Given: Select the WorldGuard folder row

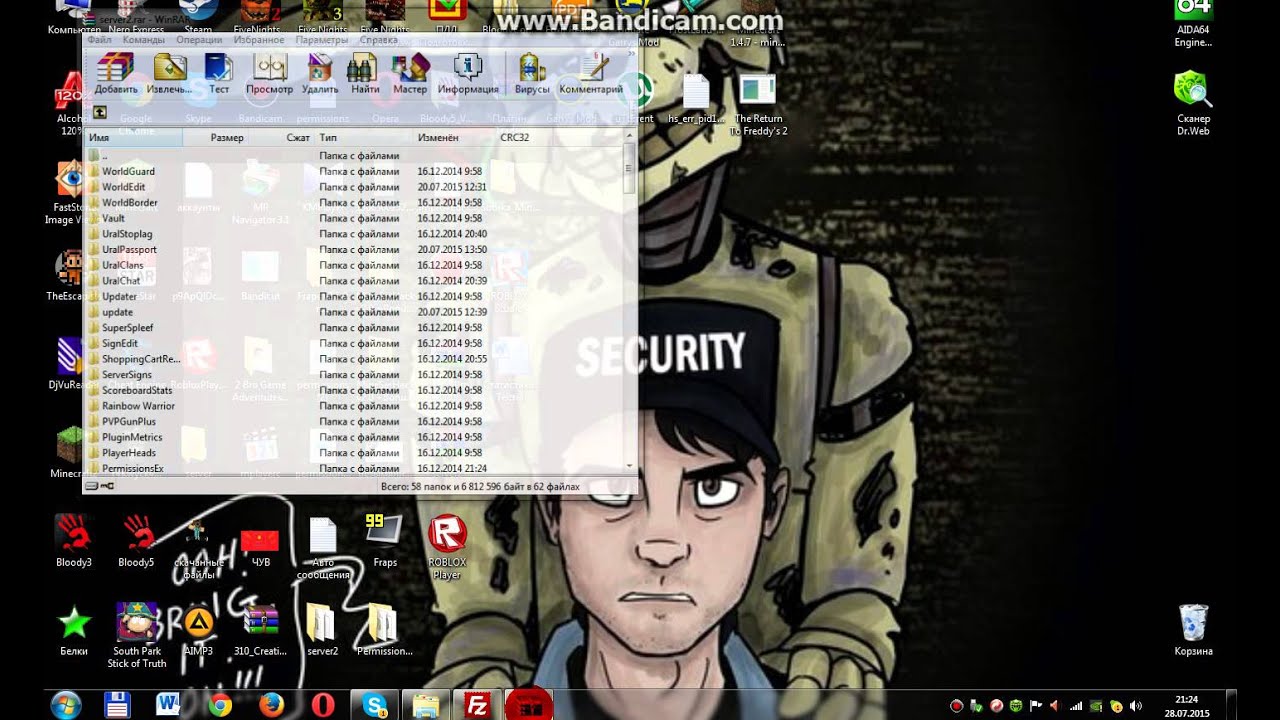Looking at the screenshot, I should [354, 172].
